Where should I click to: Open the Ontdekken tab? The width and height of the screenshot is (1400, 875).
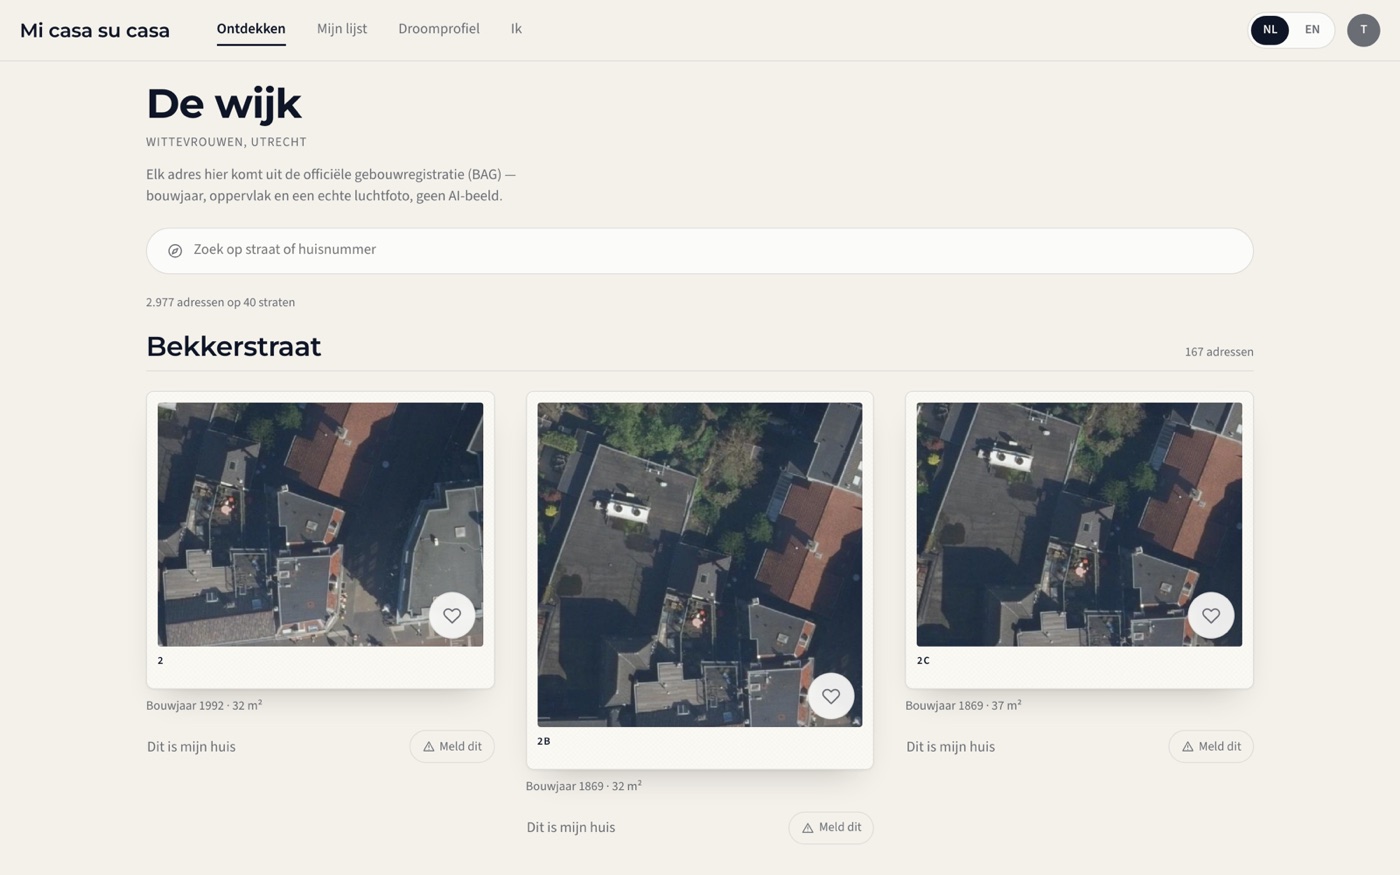point(251,29)
